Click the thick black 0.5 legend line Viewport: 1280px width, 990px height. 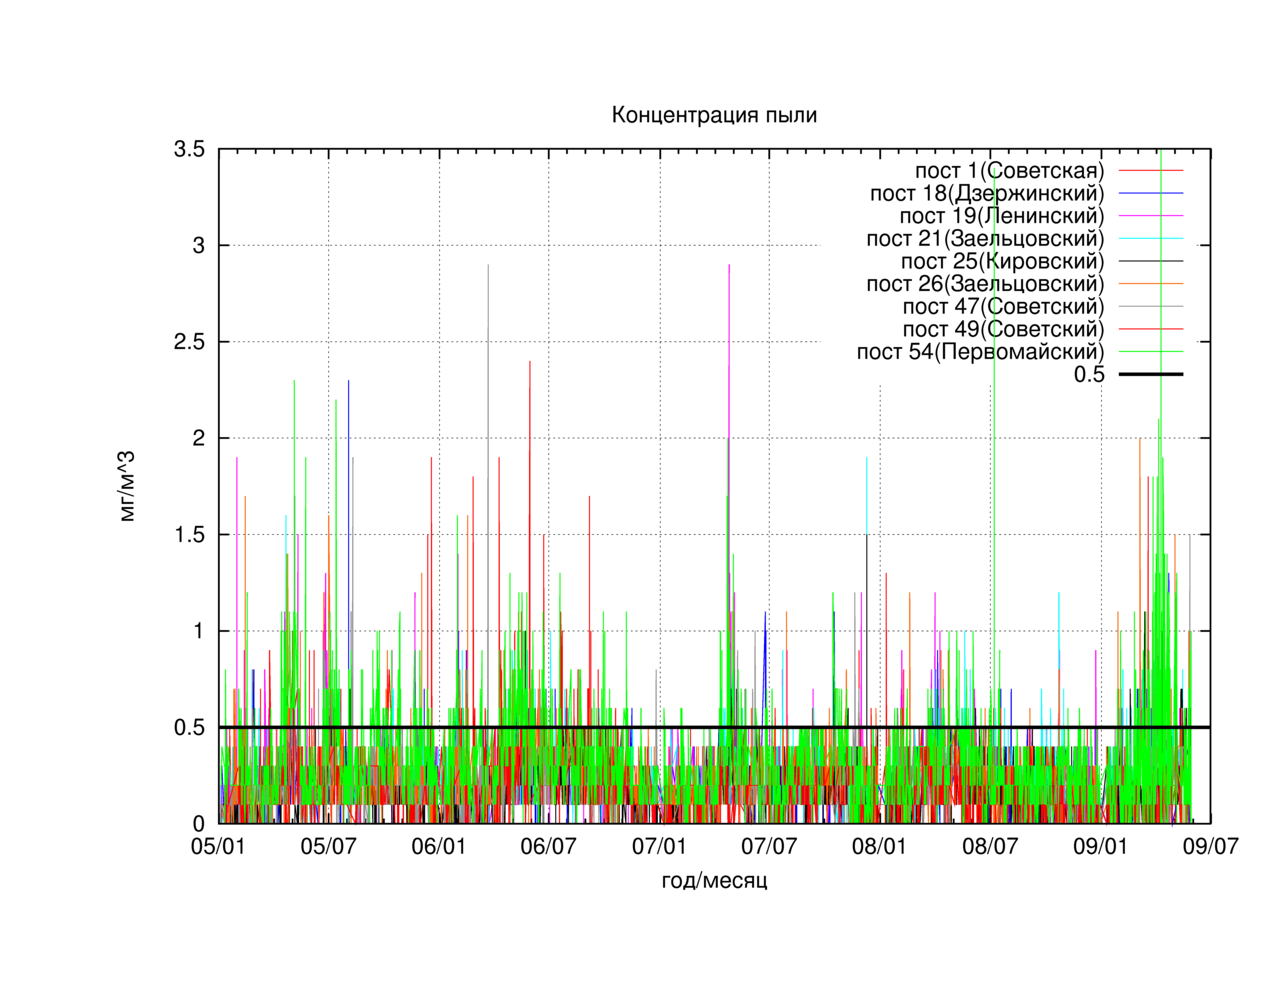[x=1151, y=374]
